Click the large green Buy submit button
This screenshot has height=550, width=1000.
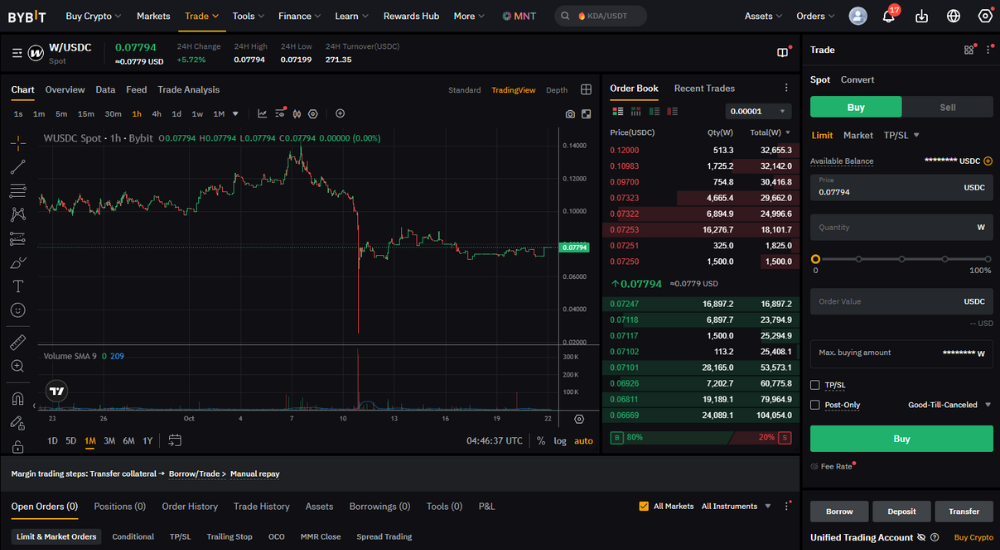point(901,439)
